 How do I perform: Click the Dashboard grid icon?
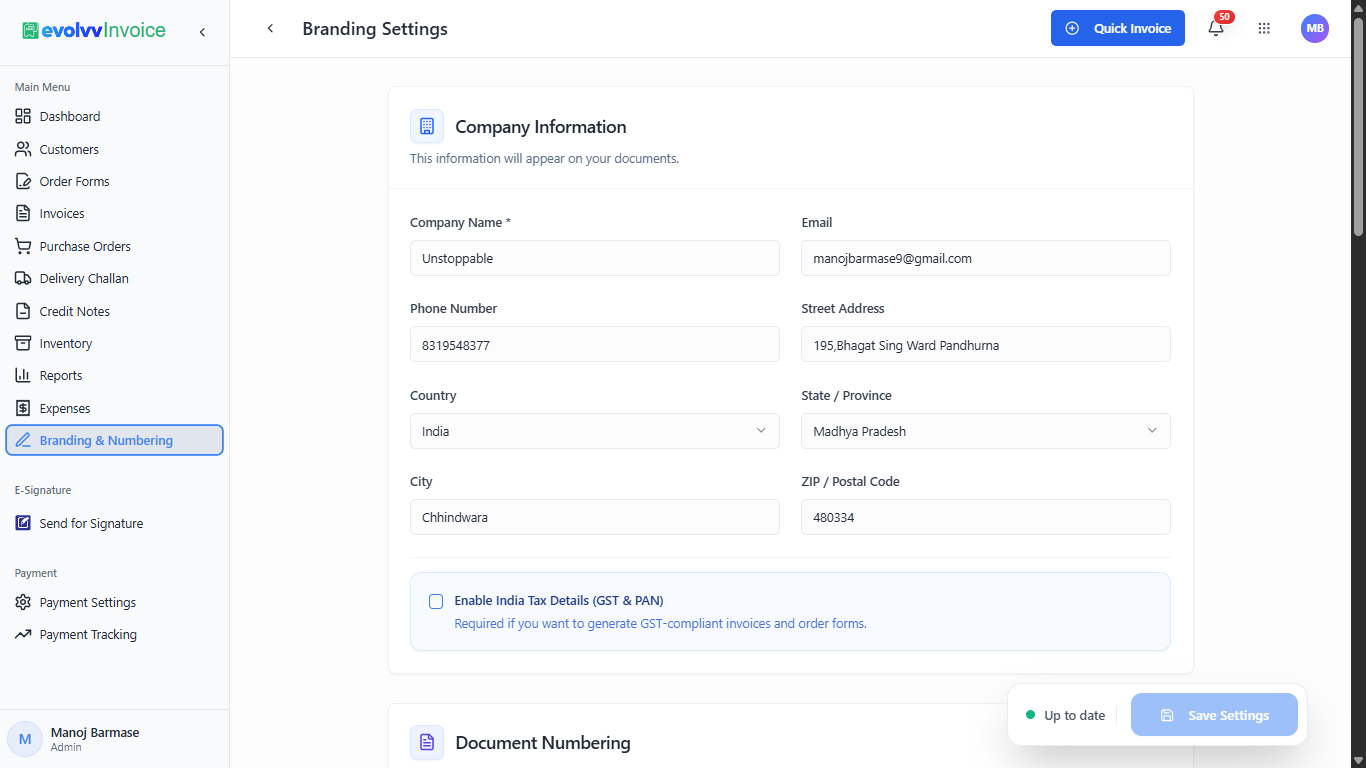[x=23, y=116]
